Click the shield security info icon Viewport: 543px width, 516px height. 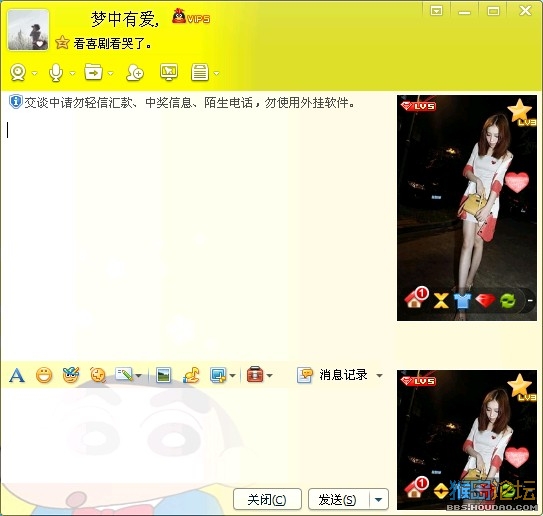coord(16,102)
